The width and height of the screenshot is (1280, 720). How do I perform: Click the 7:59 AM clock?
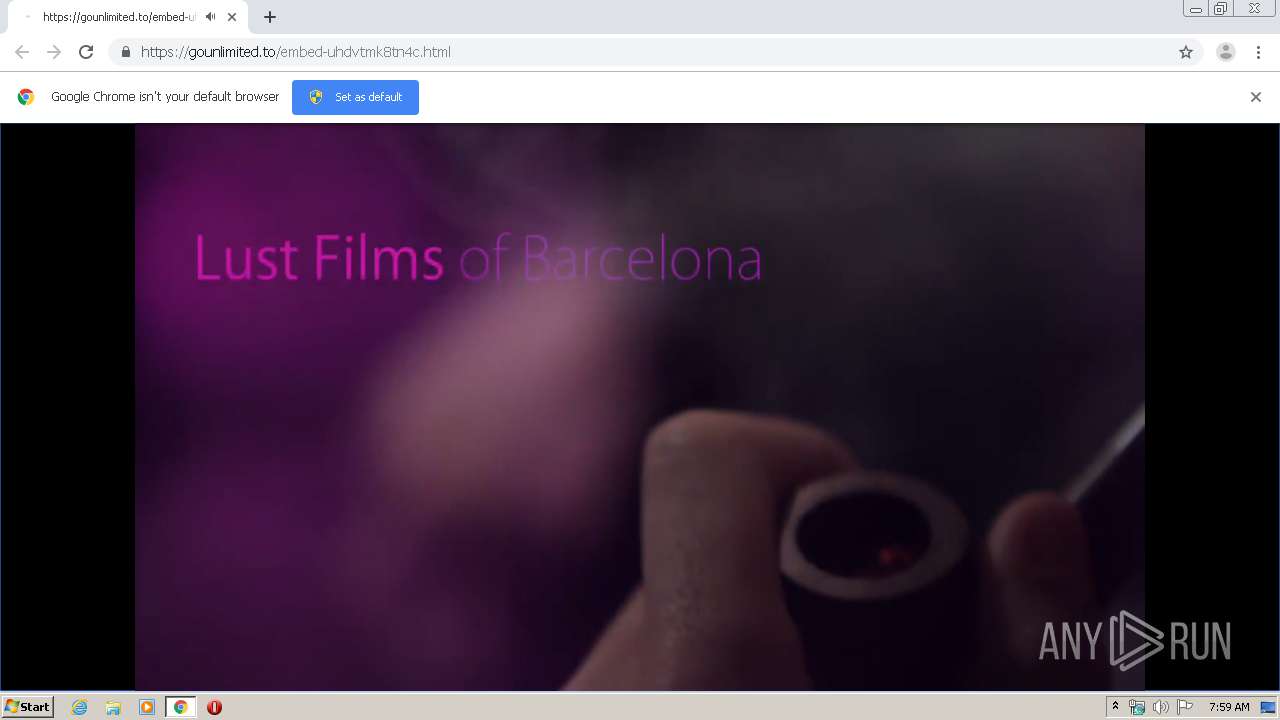tap(1229, 707)
